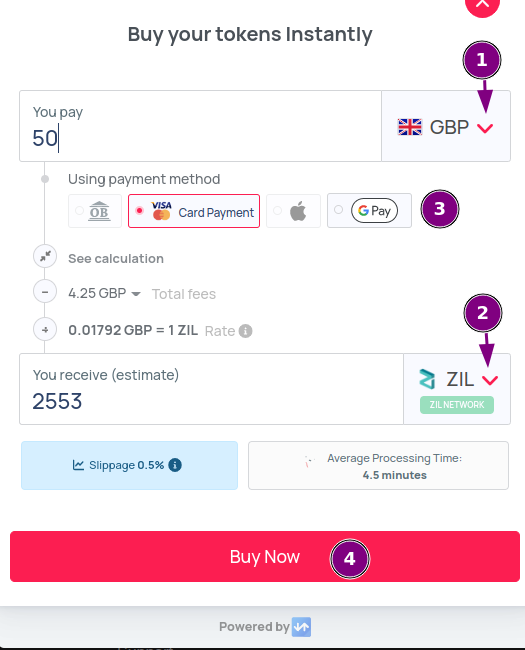This screenshot has width=525, height=650.
Task: Select the Open Banking payment method
Action: tap(95, 211)
